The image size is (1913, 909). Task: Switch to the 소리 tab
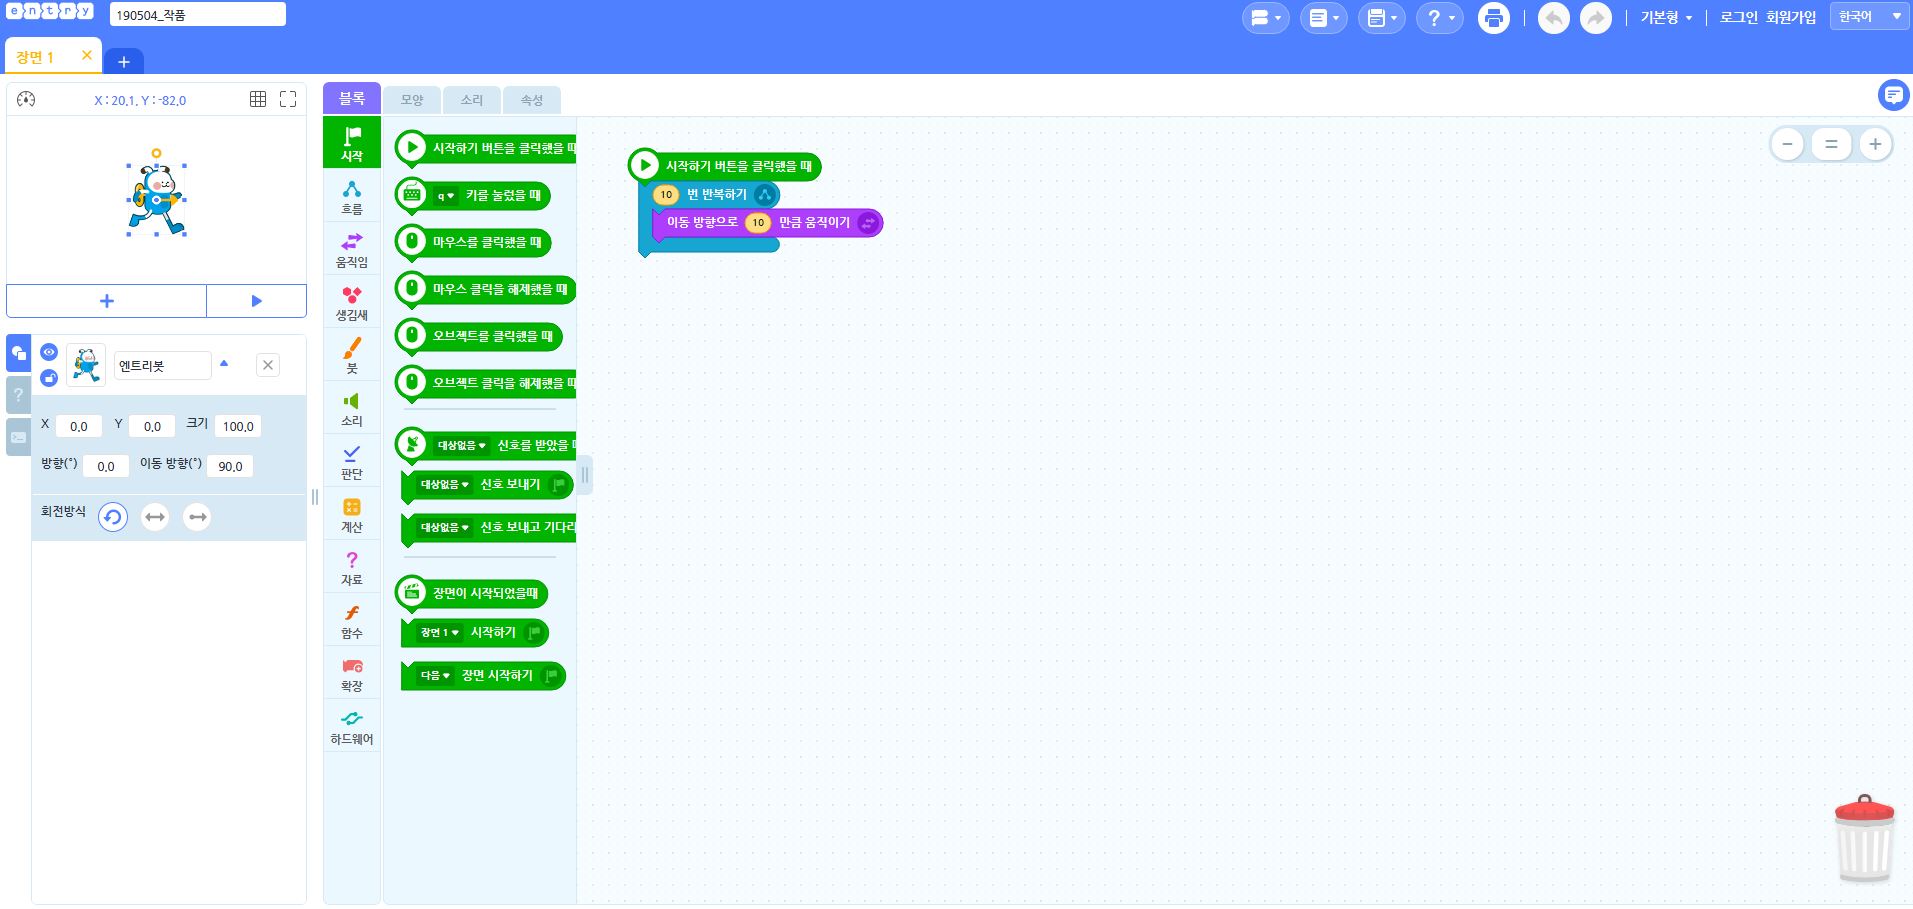[472, 100]
